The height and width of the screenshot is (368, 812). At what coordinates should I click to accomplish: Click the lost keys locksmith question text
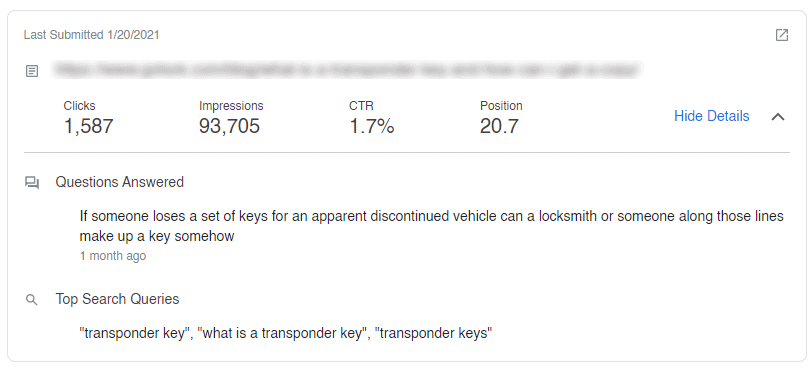(431, 226)
